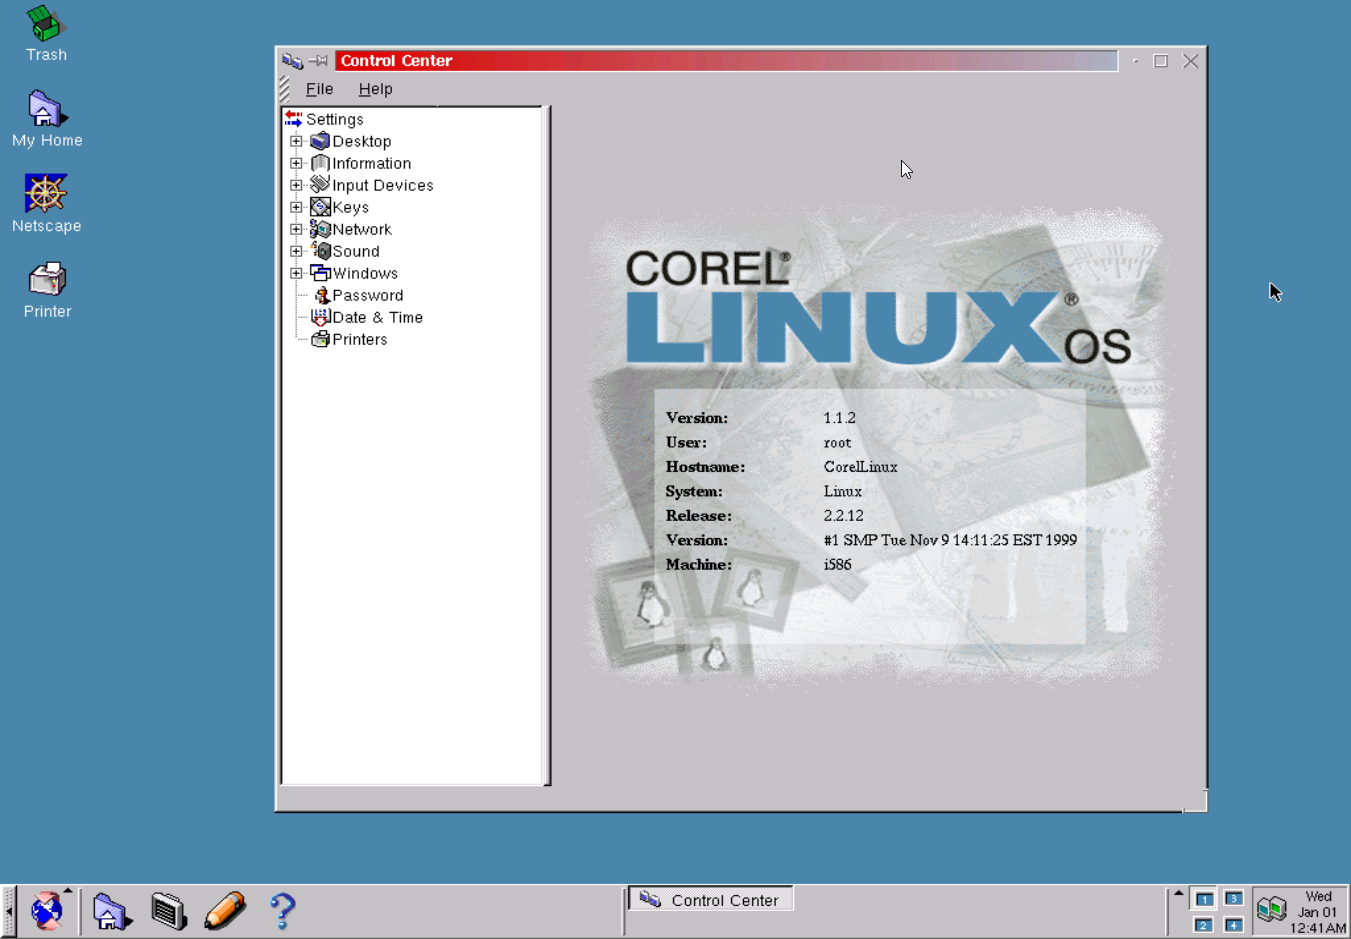Click the question mark help icon in taskbar

point(282,910)
